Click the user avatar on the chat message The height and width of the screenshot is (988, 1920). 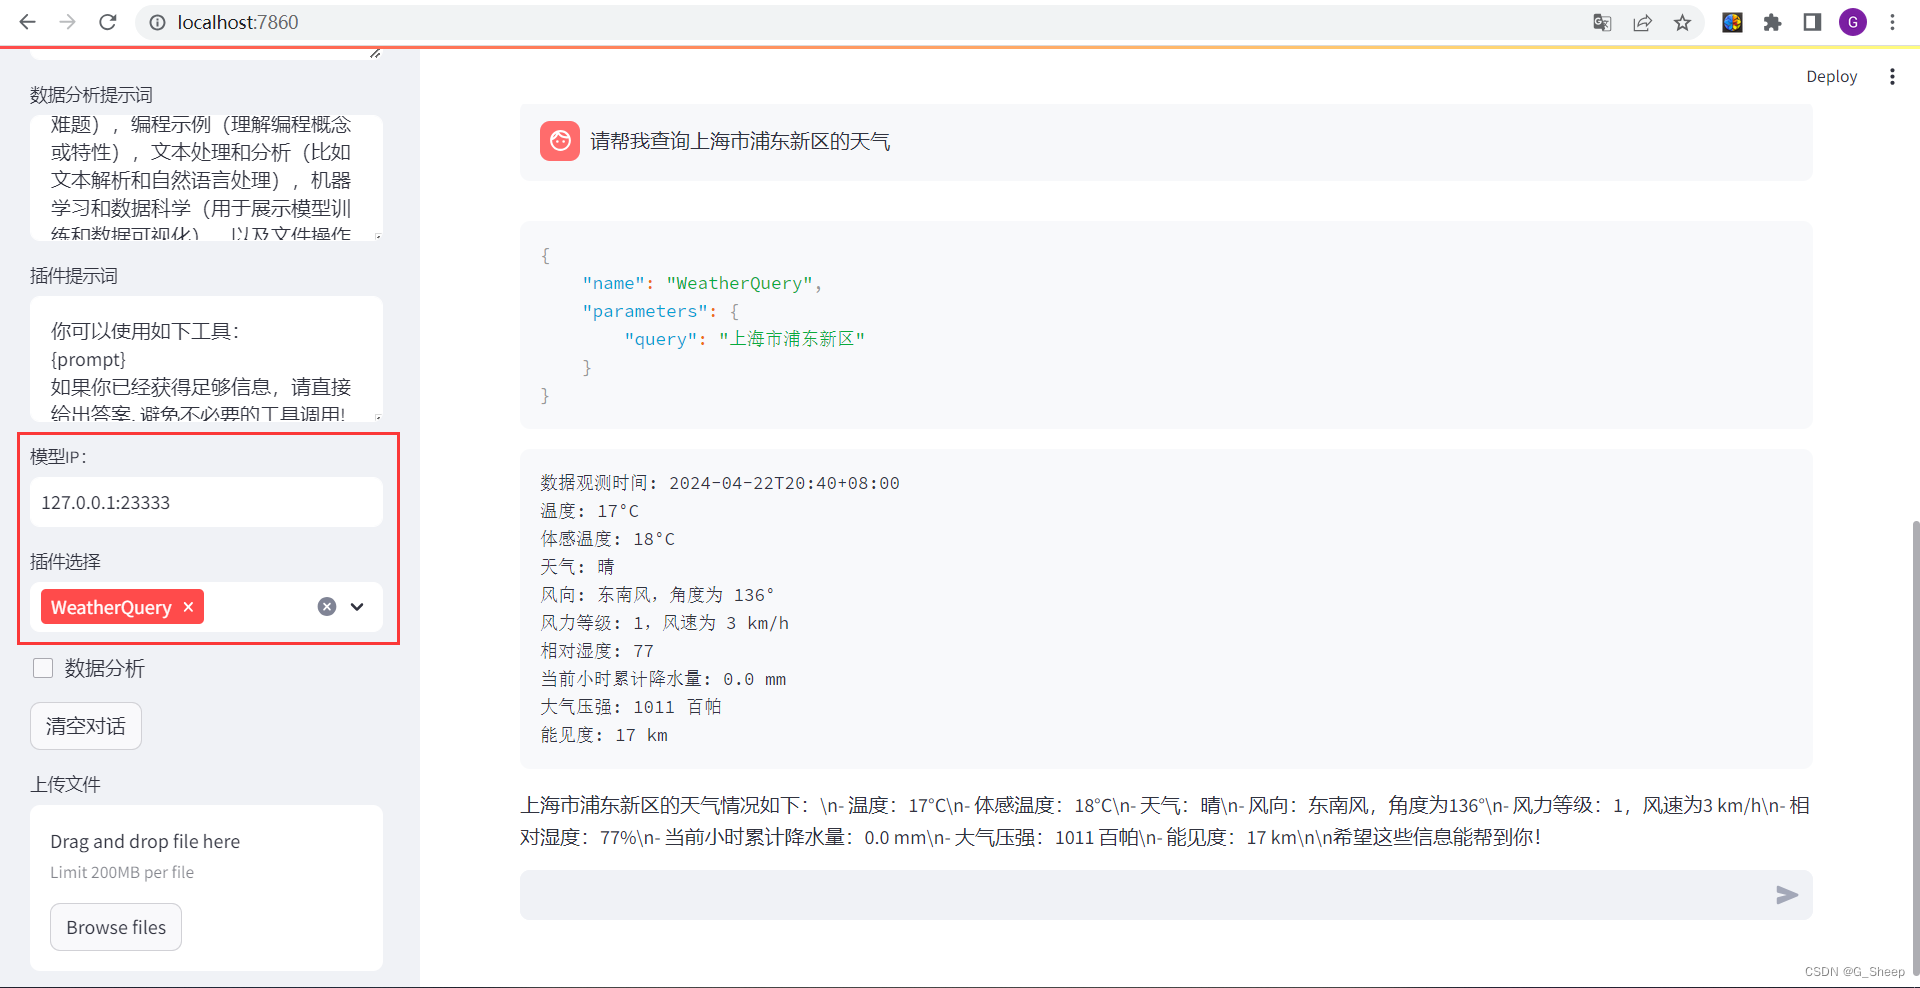coord(560,141)
